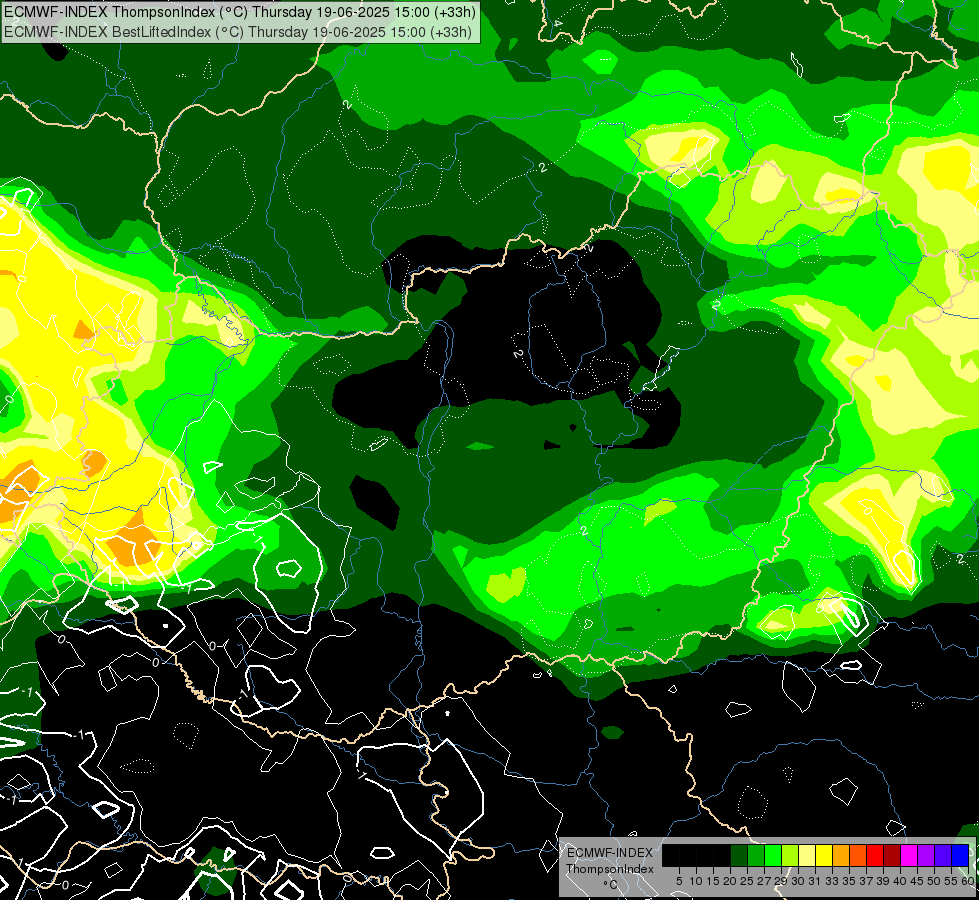Click the violet 50–55 legend swatch

pyautogui.click(x=942, y=855)
